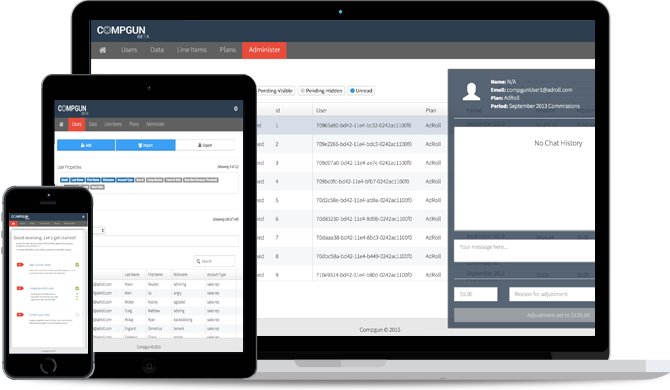Screen dimensions: 670x390
Task: Click the home icon in tablet navbar
Action: 61,124
